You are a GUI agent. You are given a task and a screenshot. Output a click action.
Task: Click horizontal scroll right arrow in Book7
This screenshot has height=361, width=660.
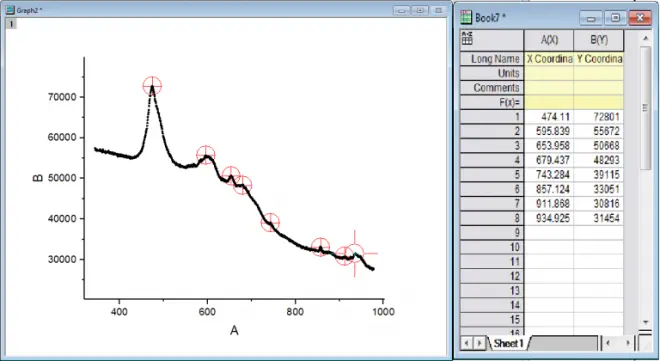[x=628, y=343]
